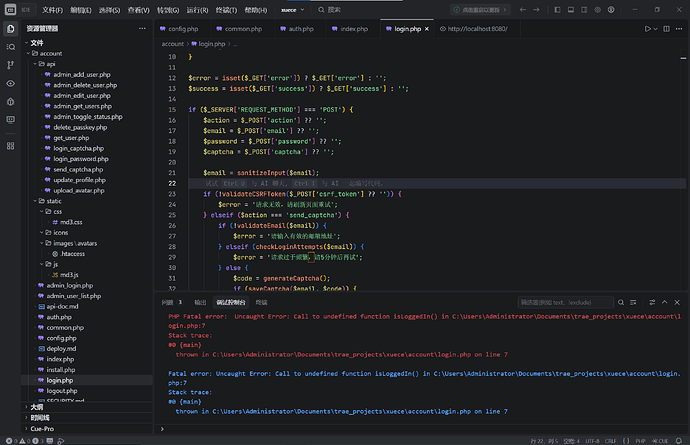This screenshot has height=445, width=690.
Task: Switch to the 输出 output panel tab
Action: point(200,302)
